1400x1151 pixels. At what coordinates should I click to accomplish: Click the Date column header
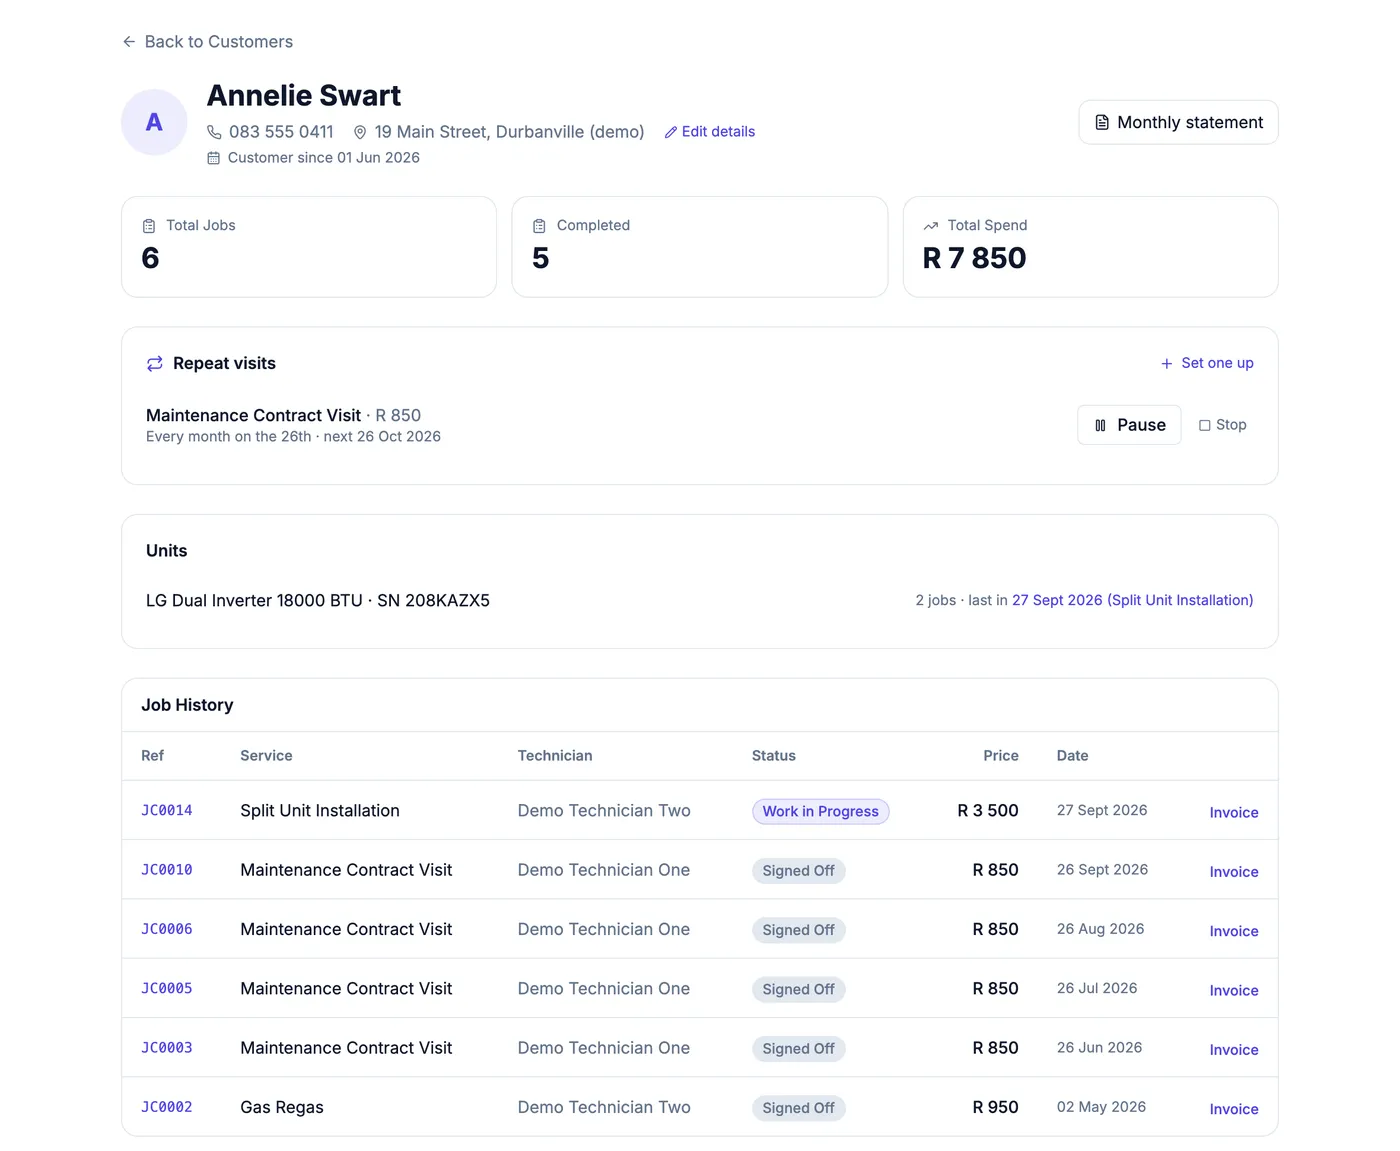1073,756
